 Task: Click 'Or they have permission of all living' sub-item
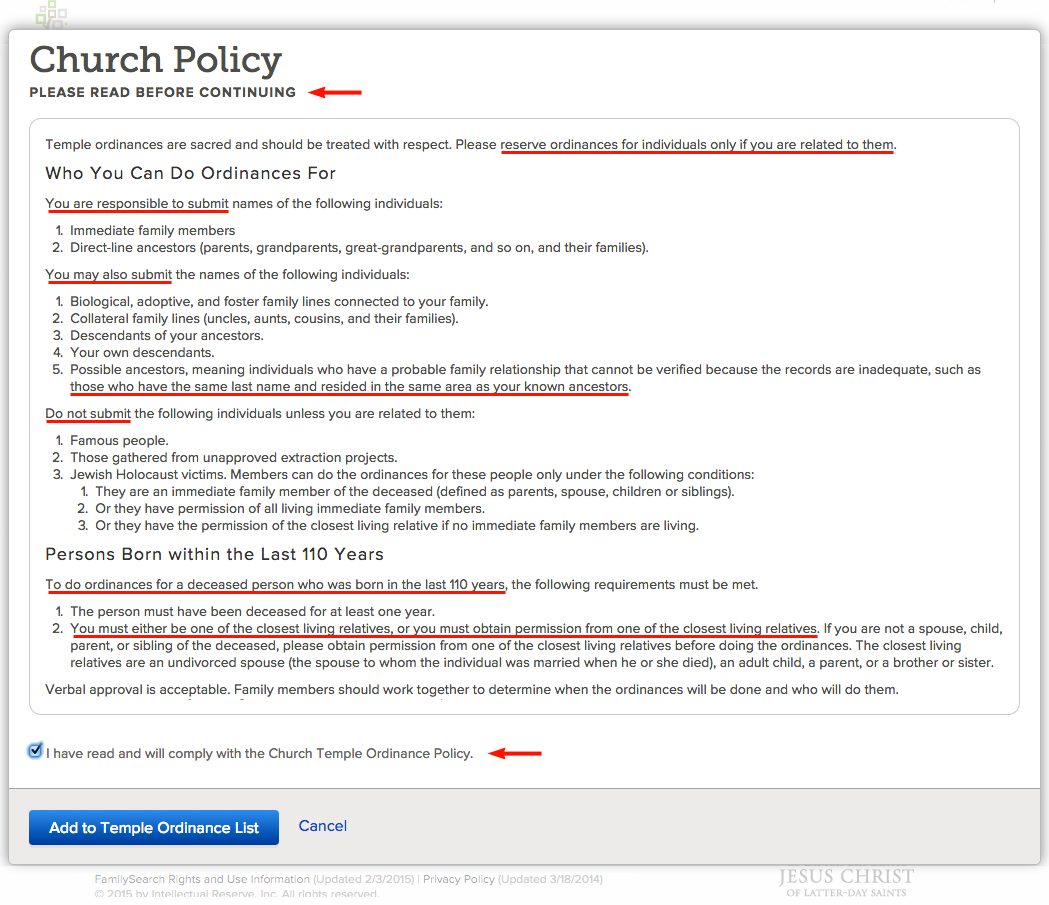tap(290, 508)
